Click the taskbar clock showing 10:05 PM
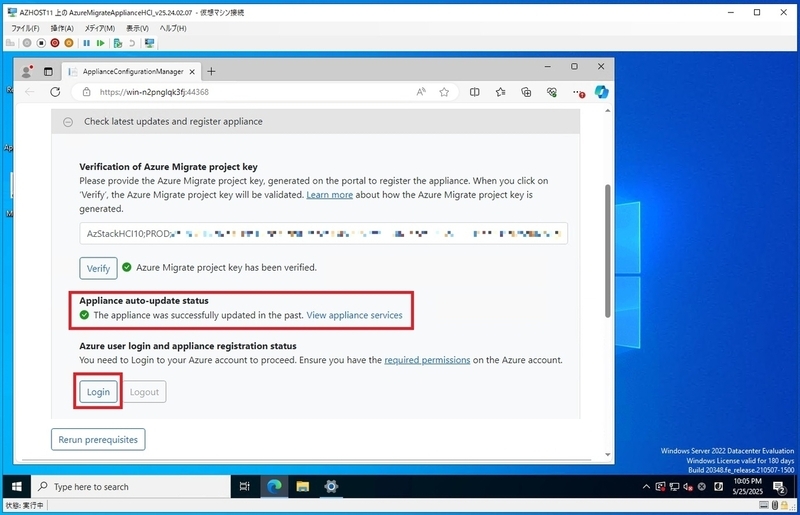The height and width of the screenshot is (515, 800). [x=747, y=487]
